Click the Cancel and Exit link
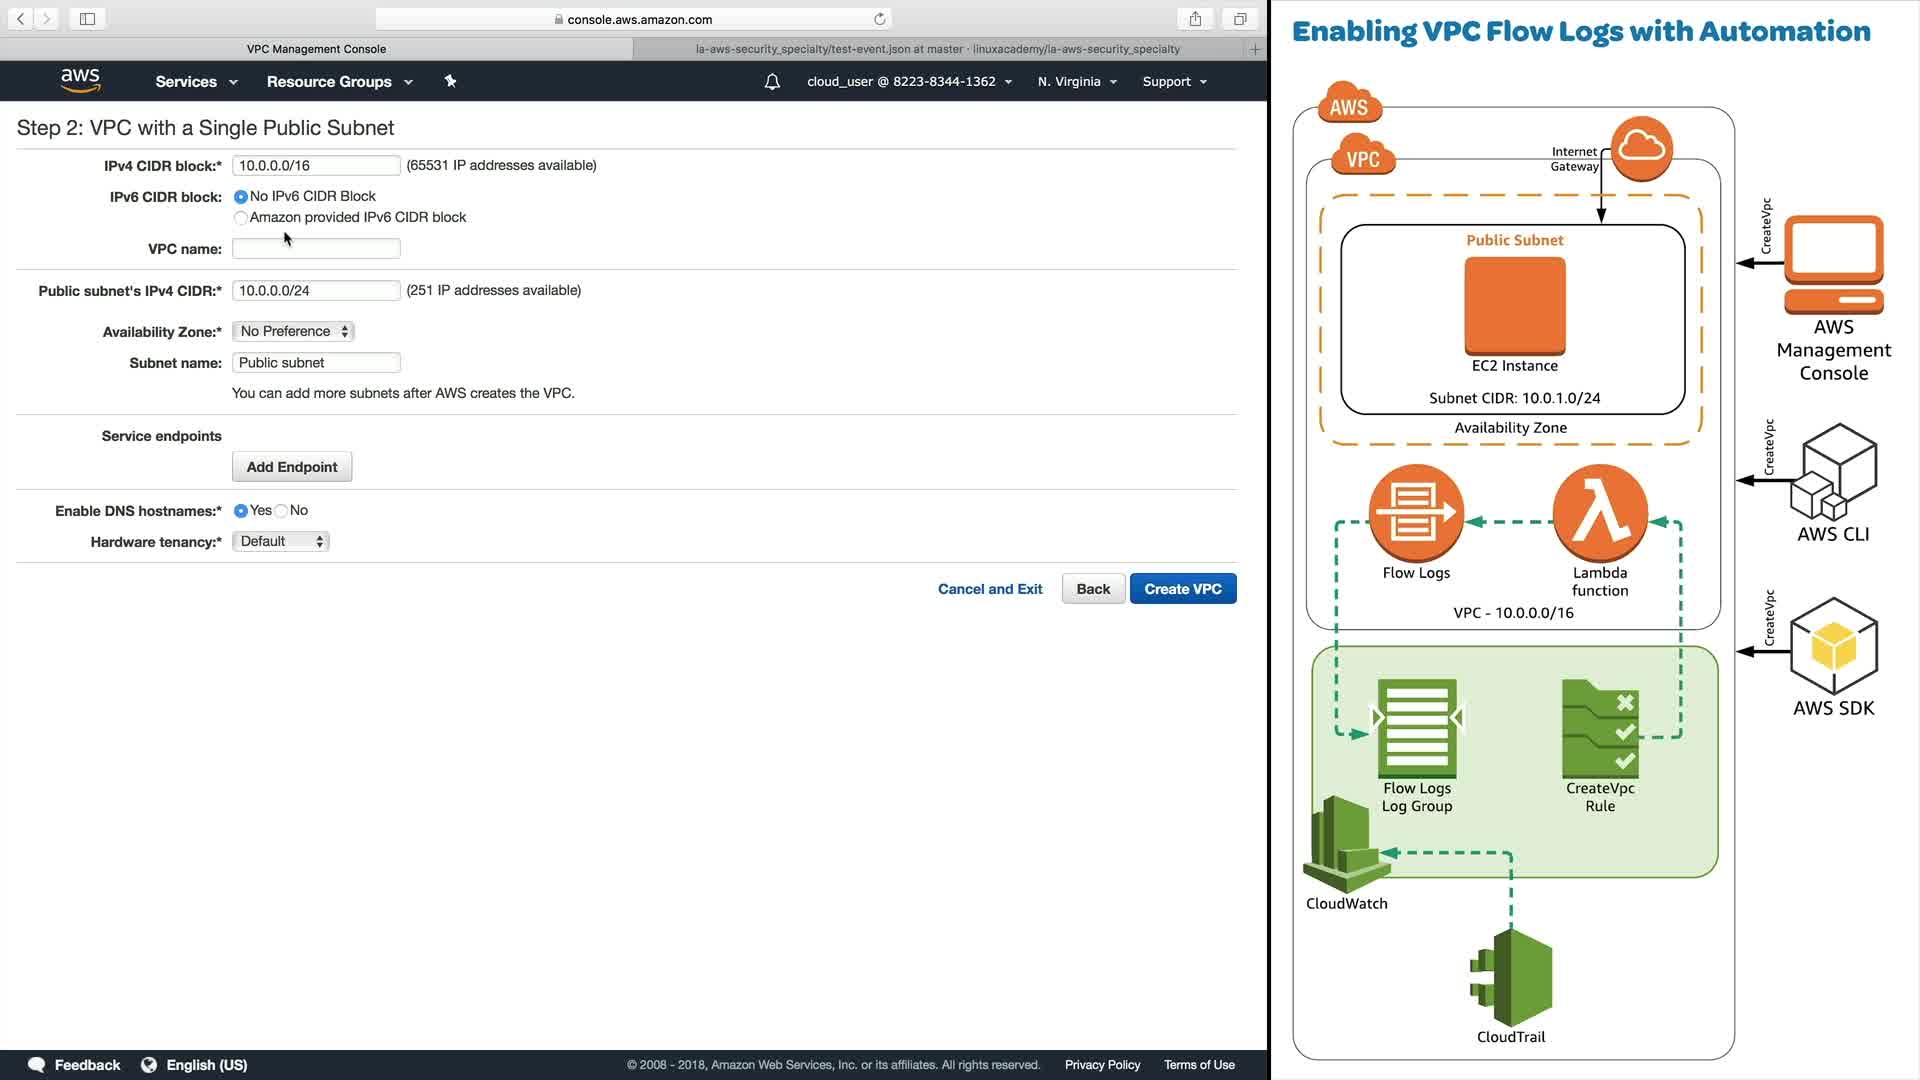The width and height of the screenshot is (1920, 1080). point(989,589)
